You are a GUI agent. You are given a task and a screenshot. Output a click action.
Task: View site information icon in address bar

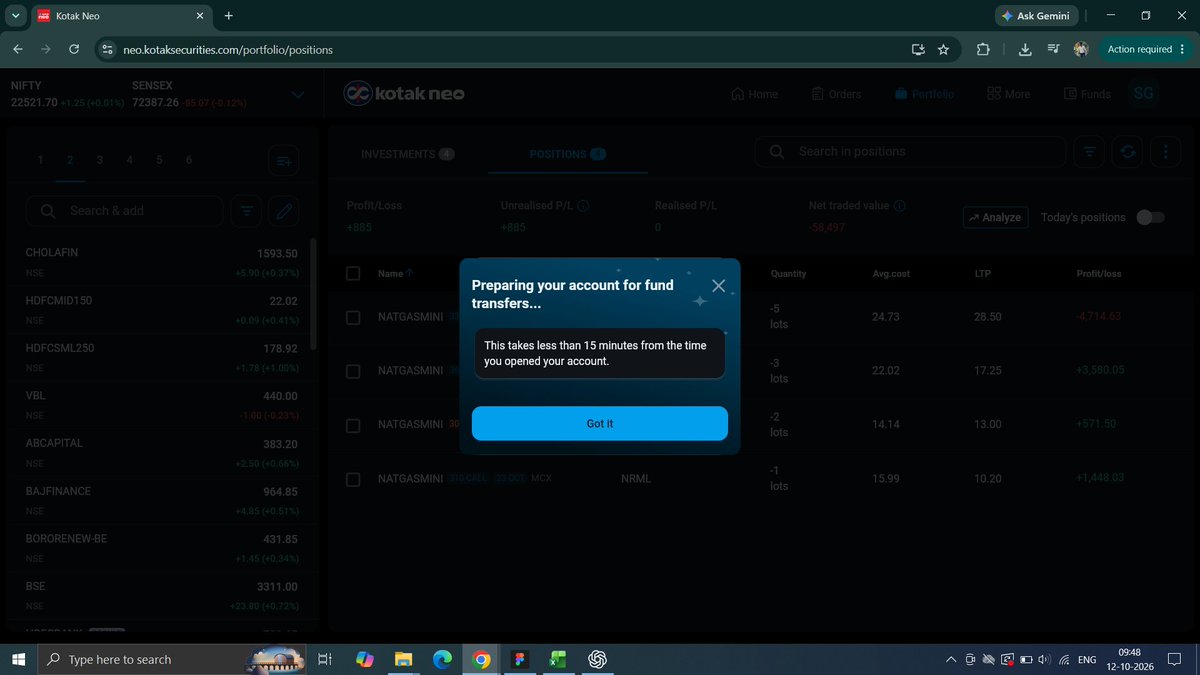pos(109,49)
